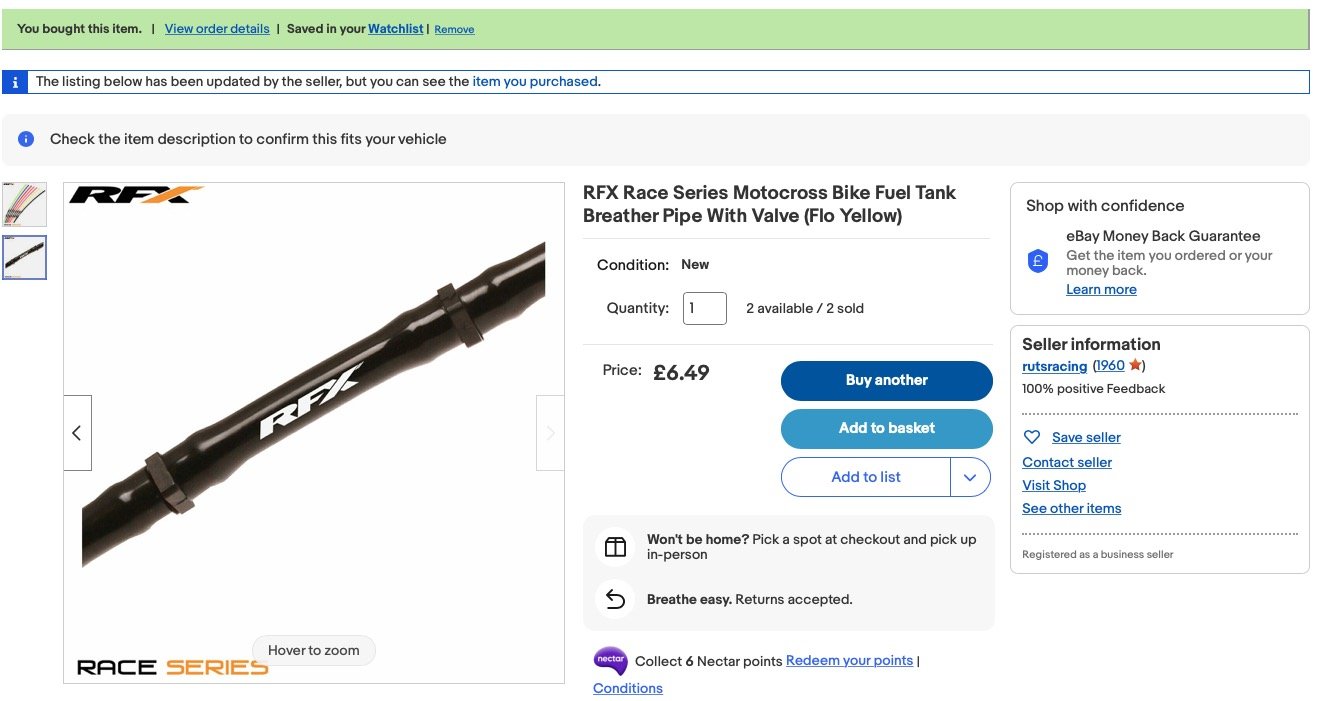This screenshot has height=701, width=1318.
Task: Click the Nectar purple logo icon
Action: (610, 661)
